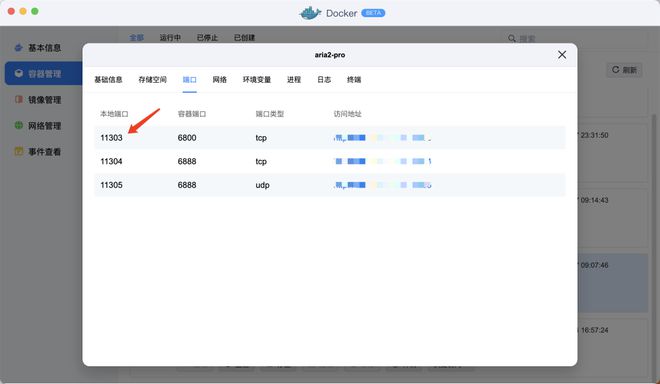Screen dimensions: 660x384
Task: Open 镜像管理 in the sidebar
Action: point(44,100)
